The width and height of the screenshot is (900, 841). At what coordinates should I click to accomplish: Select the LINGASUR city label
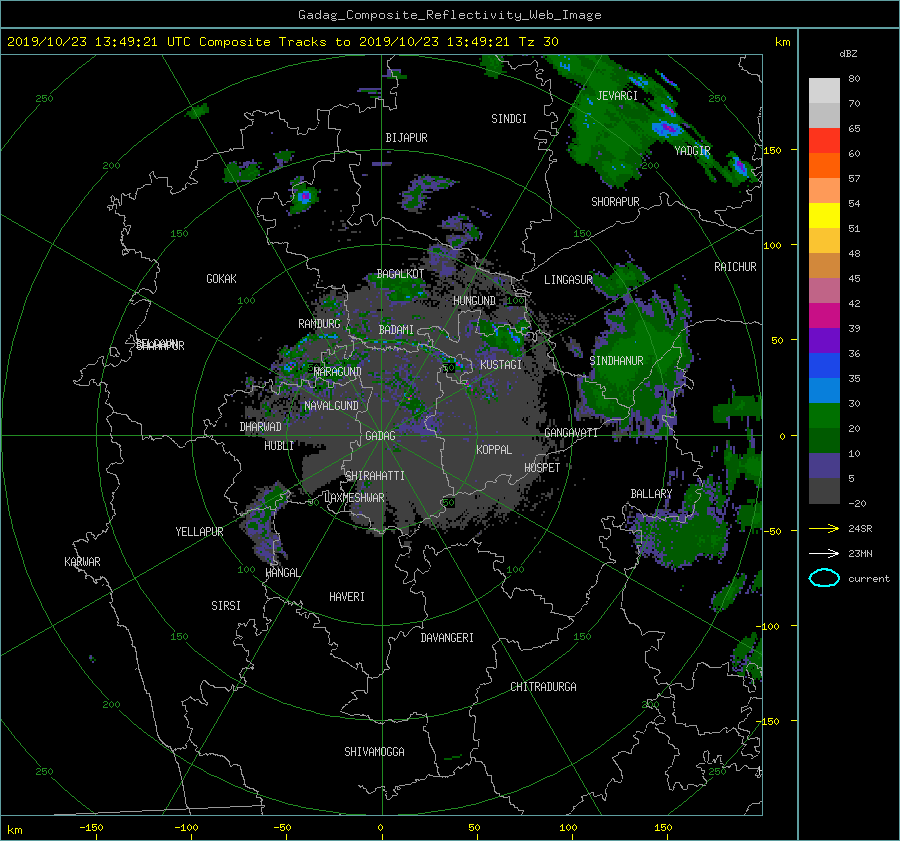[x=568, y=280]
